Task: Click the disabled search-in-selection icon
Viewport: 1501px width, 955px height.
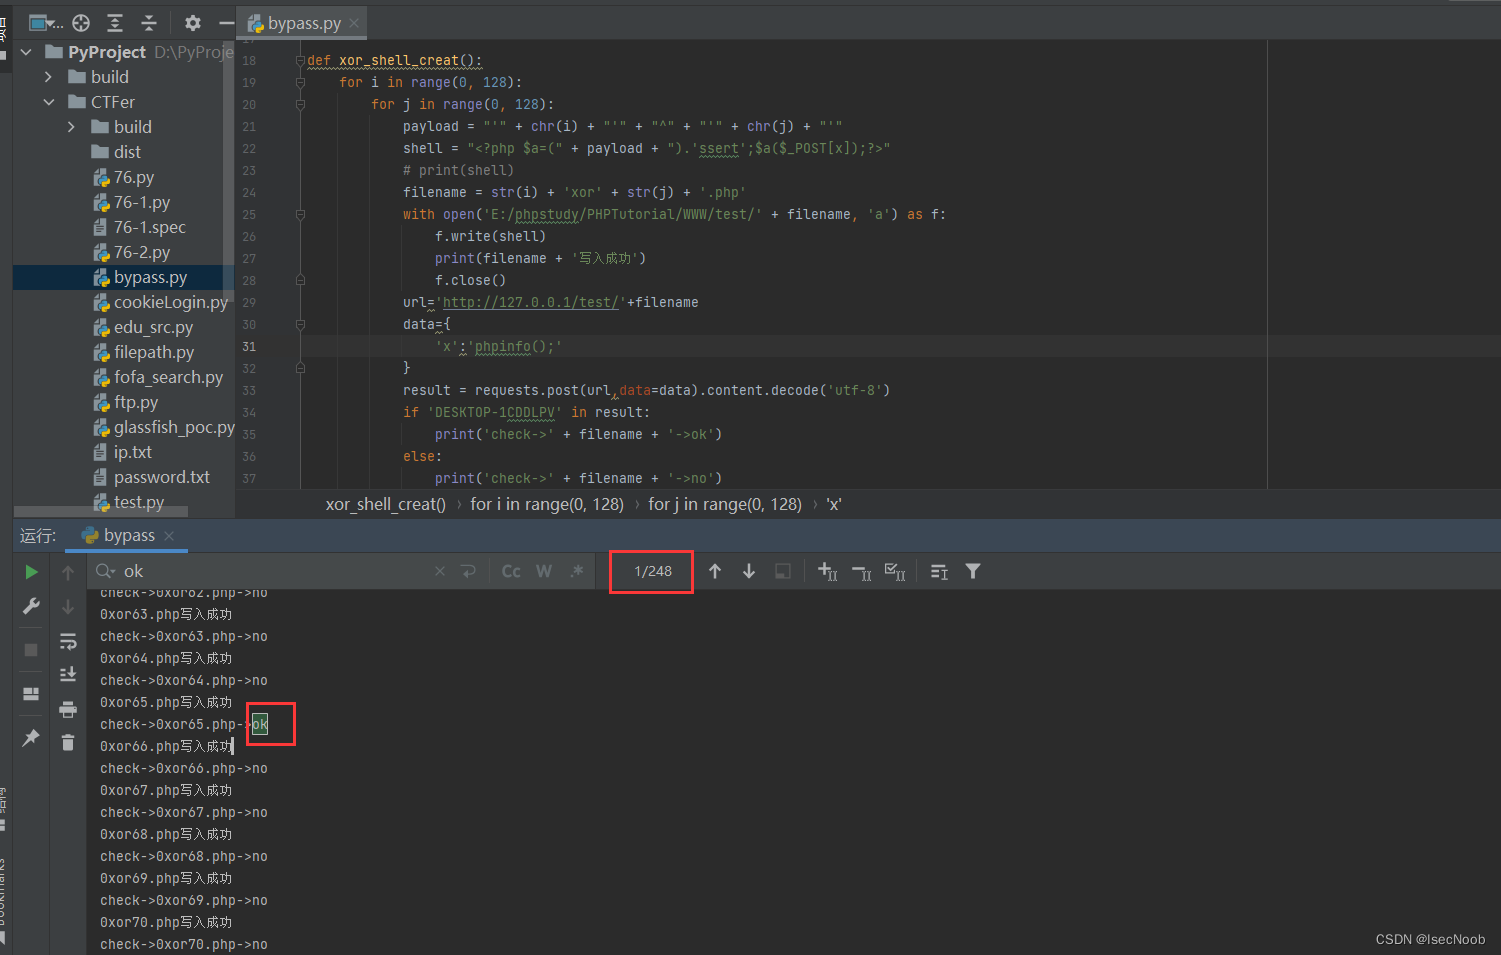Action: point(783,571)
